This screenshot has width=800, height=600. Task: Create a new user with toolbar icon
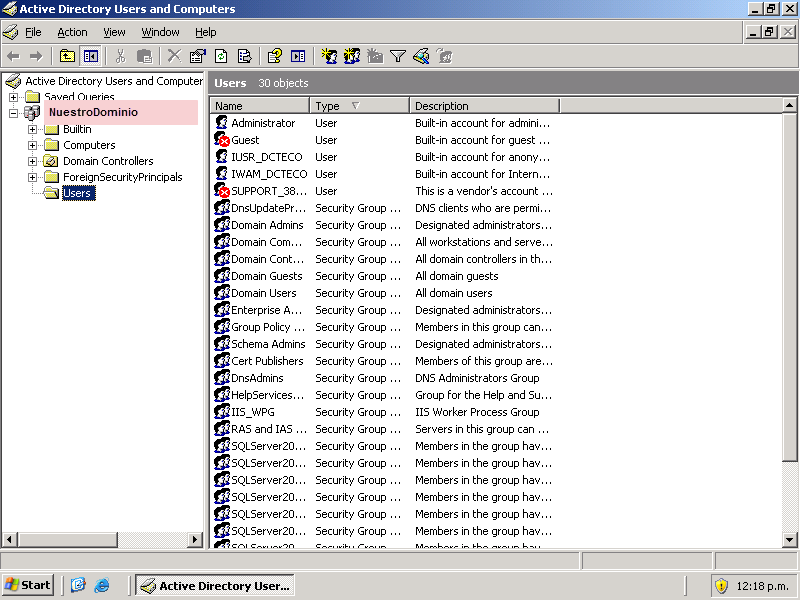point(329,56)
